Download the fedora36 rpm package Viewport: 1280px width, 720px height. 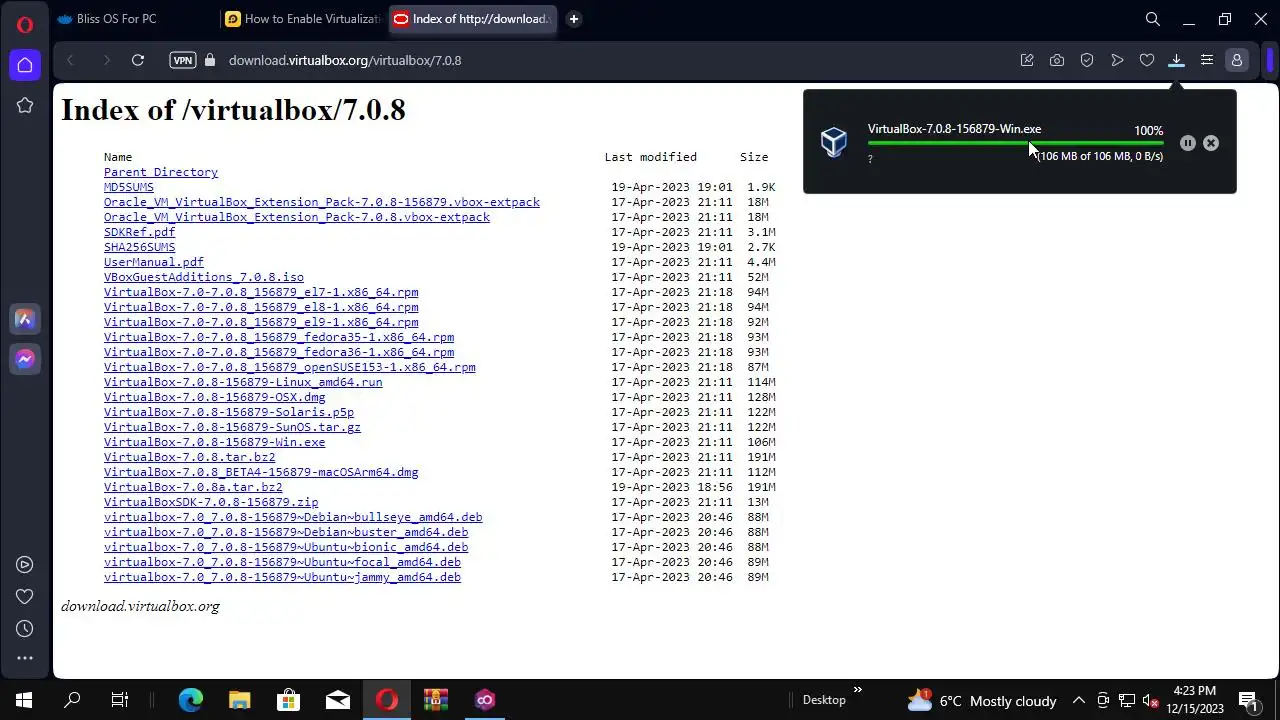tap(279, 352)
